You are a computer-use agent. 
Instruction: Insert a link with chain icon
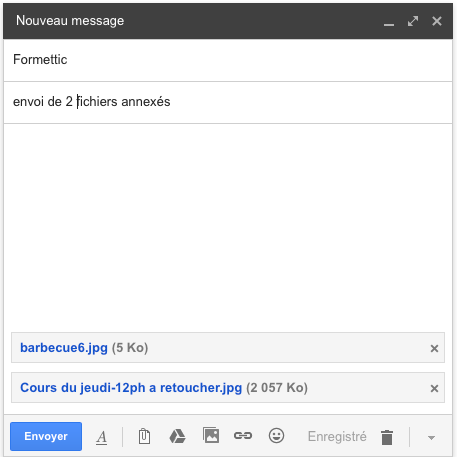coord(243,436)
